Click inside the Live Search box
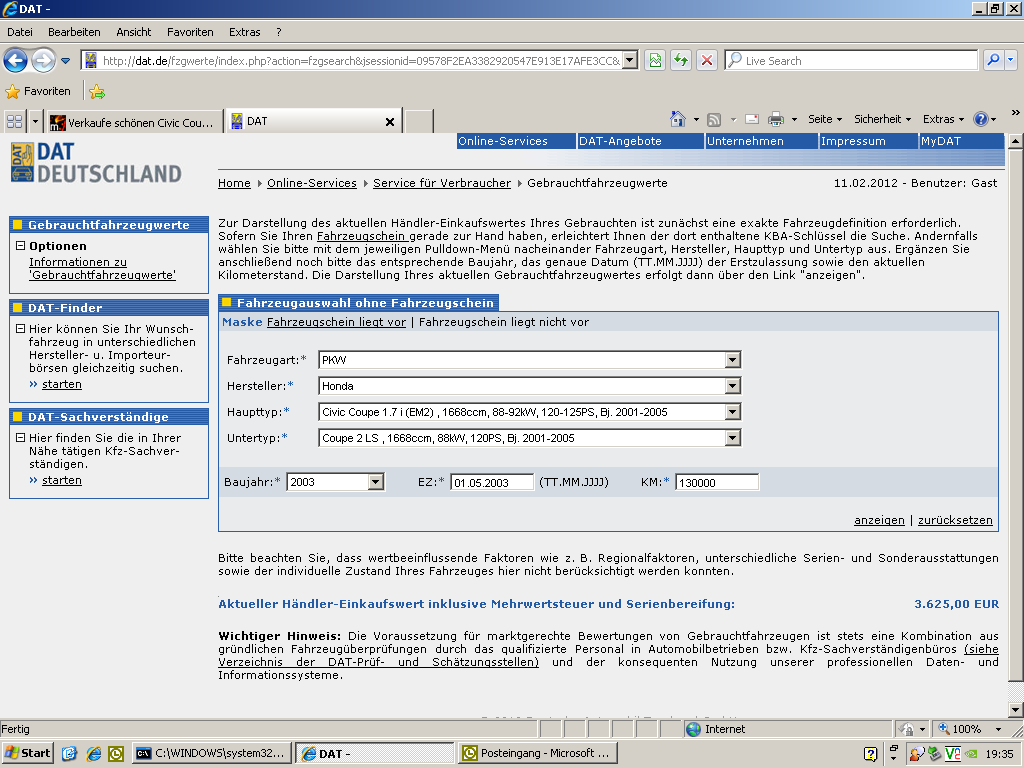Screen dimensions: 1024x768 click(851, 61)
